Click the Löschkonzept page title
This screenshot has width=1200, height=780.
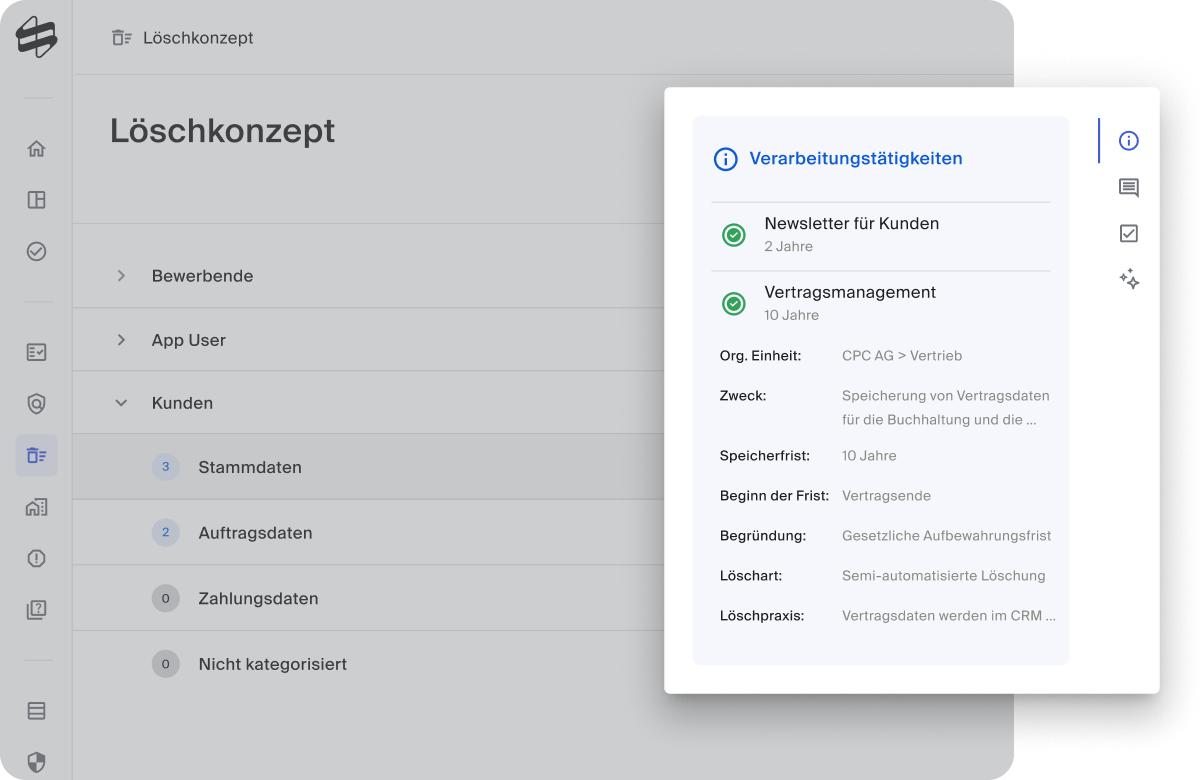point(222,131)
